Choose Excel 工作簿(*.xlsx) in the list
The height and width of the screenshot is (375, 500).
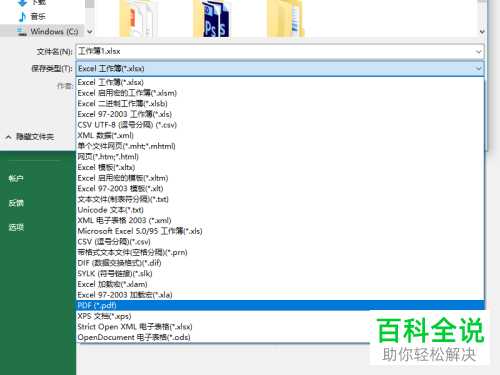[280, 82]
